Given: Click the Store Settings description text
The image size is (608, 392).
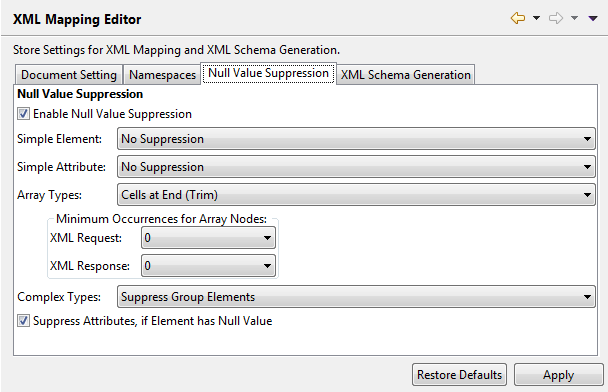Looking at the screenshot, I should tap(176, 50).
